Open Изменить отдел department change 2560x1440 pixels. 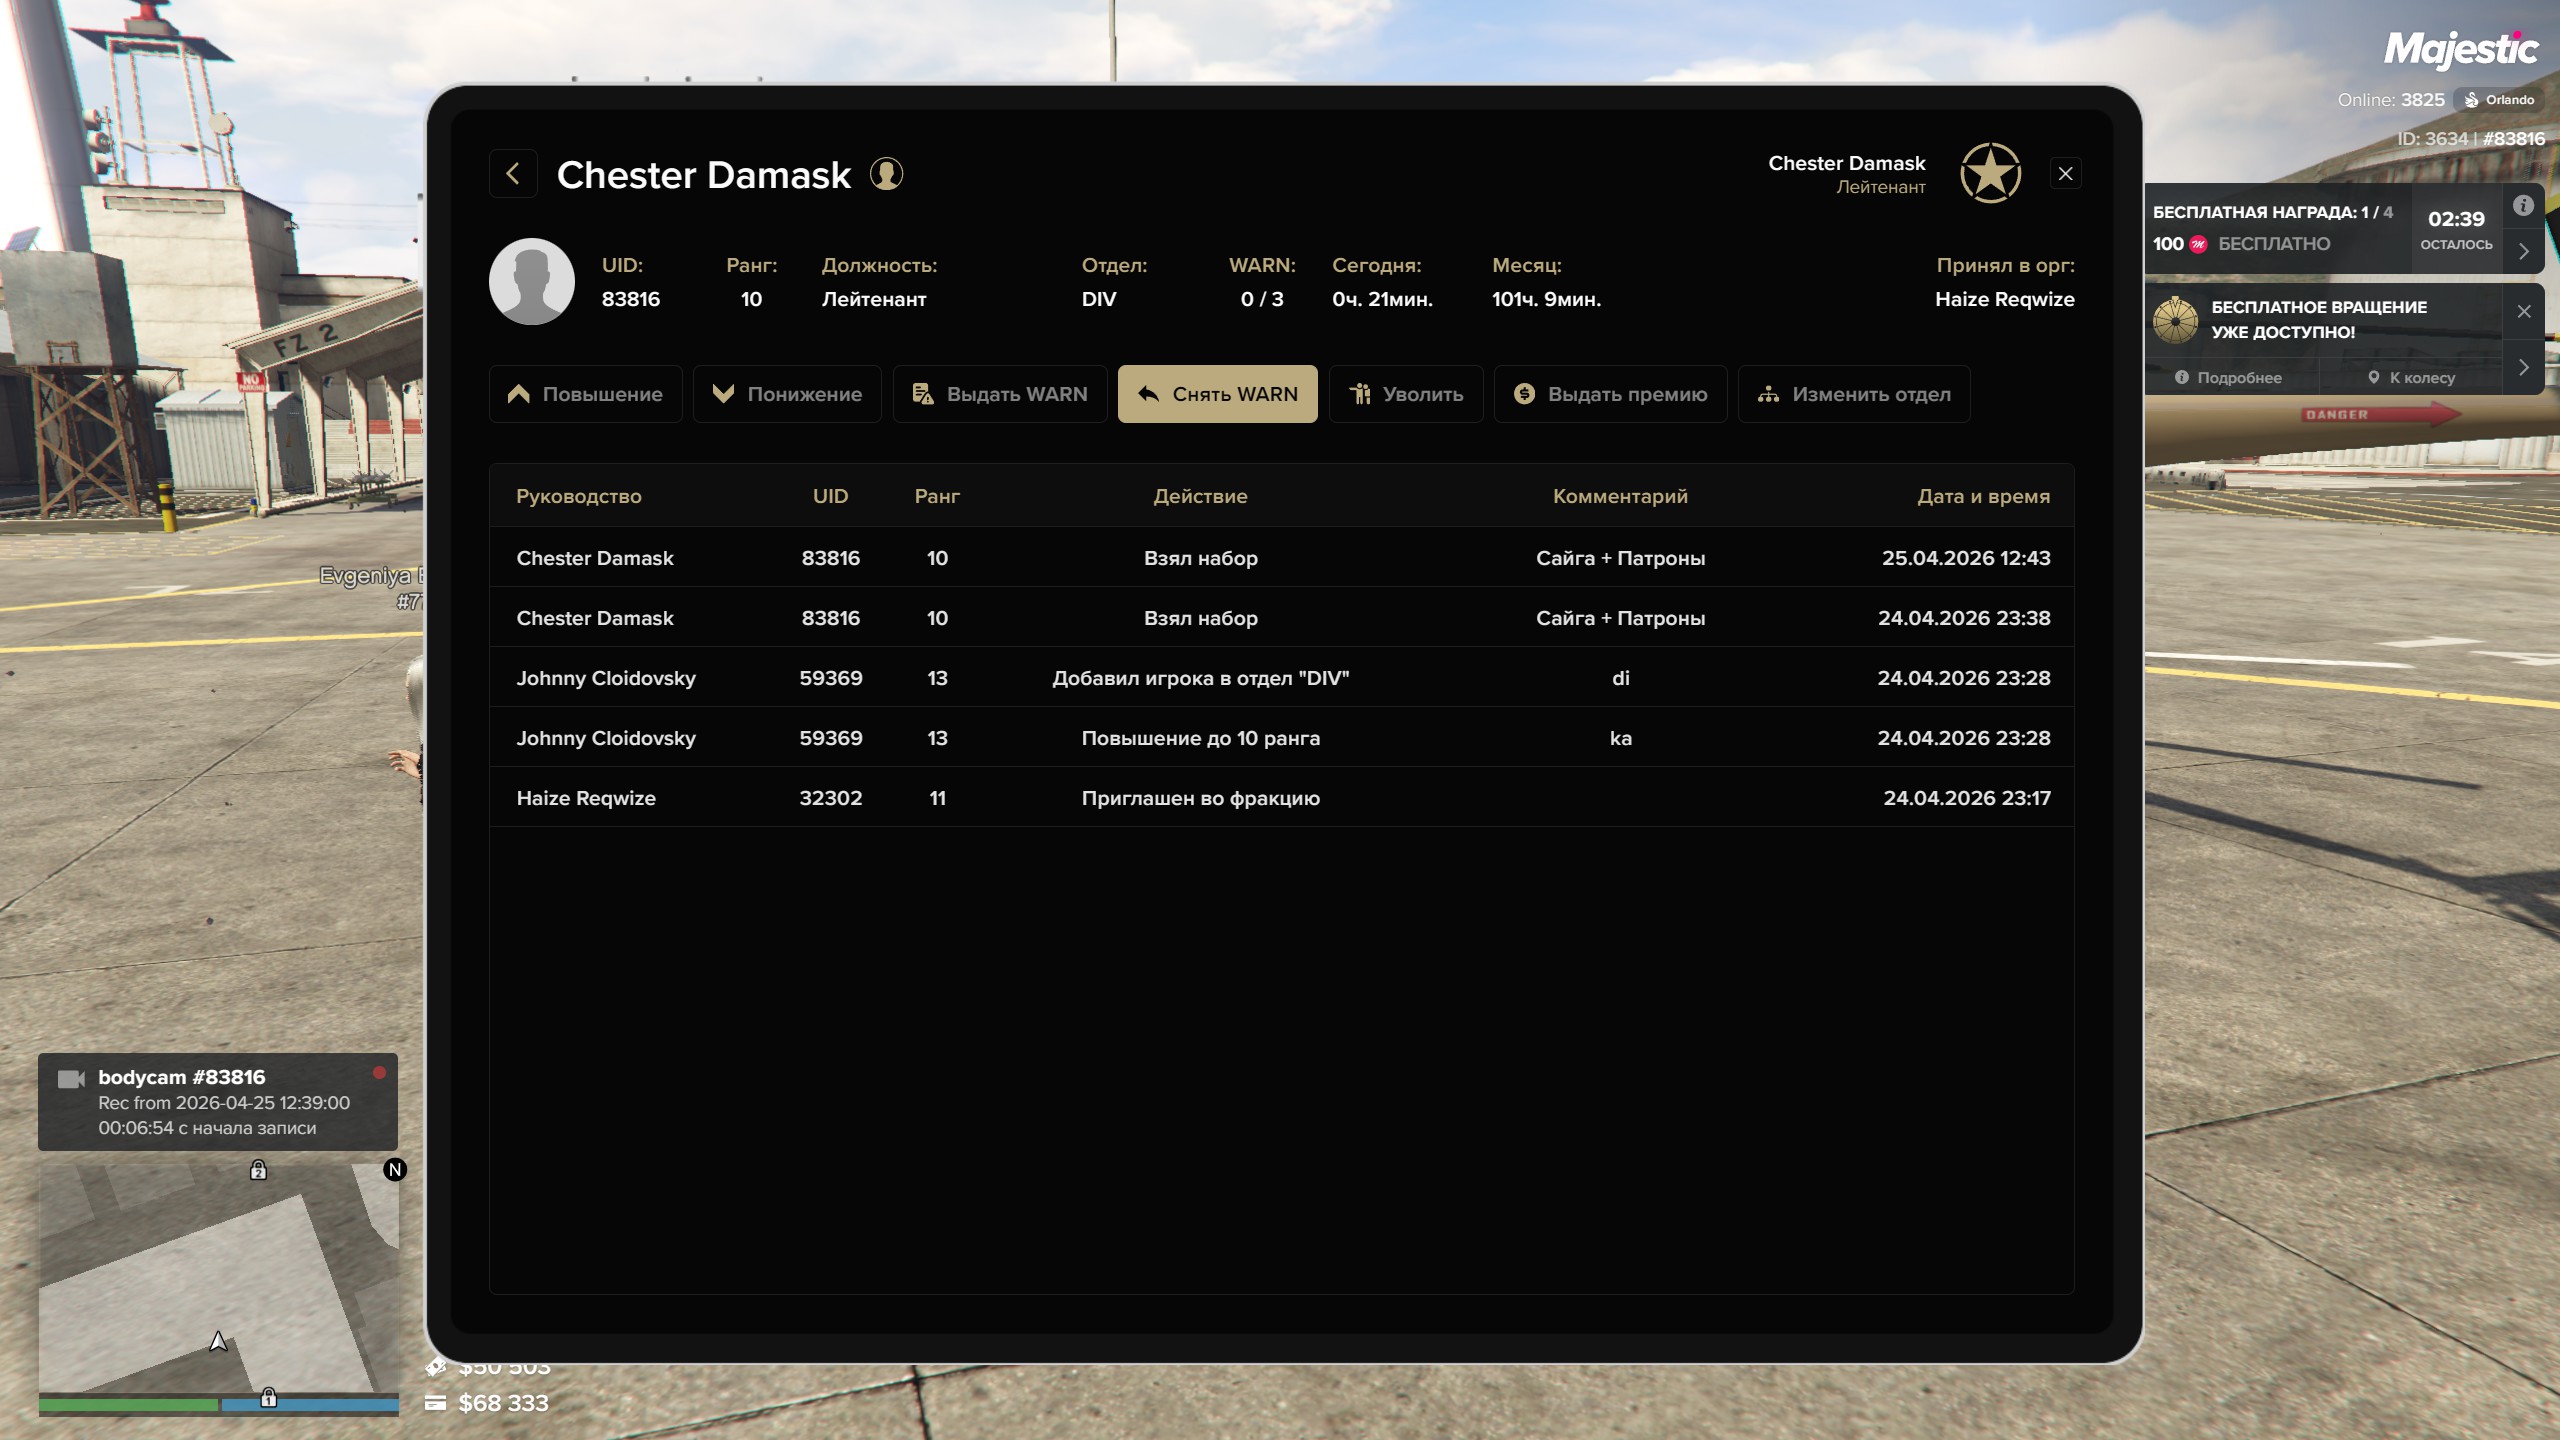(1854, 394)
